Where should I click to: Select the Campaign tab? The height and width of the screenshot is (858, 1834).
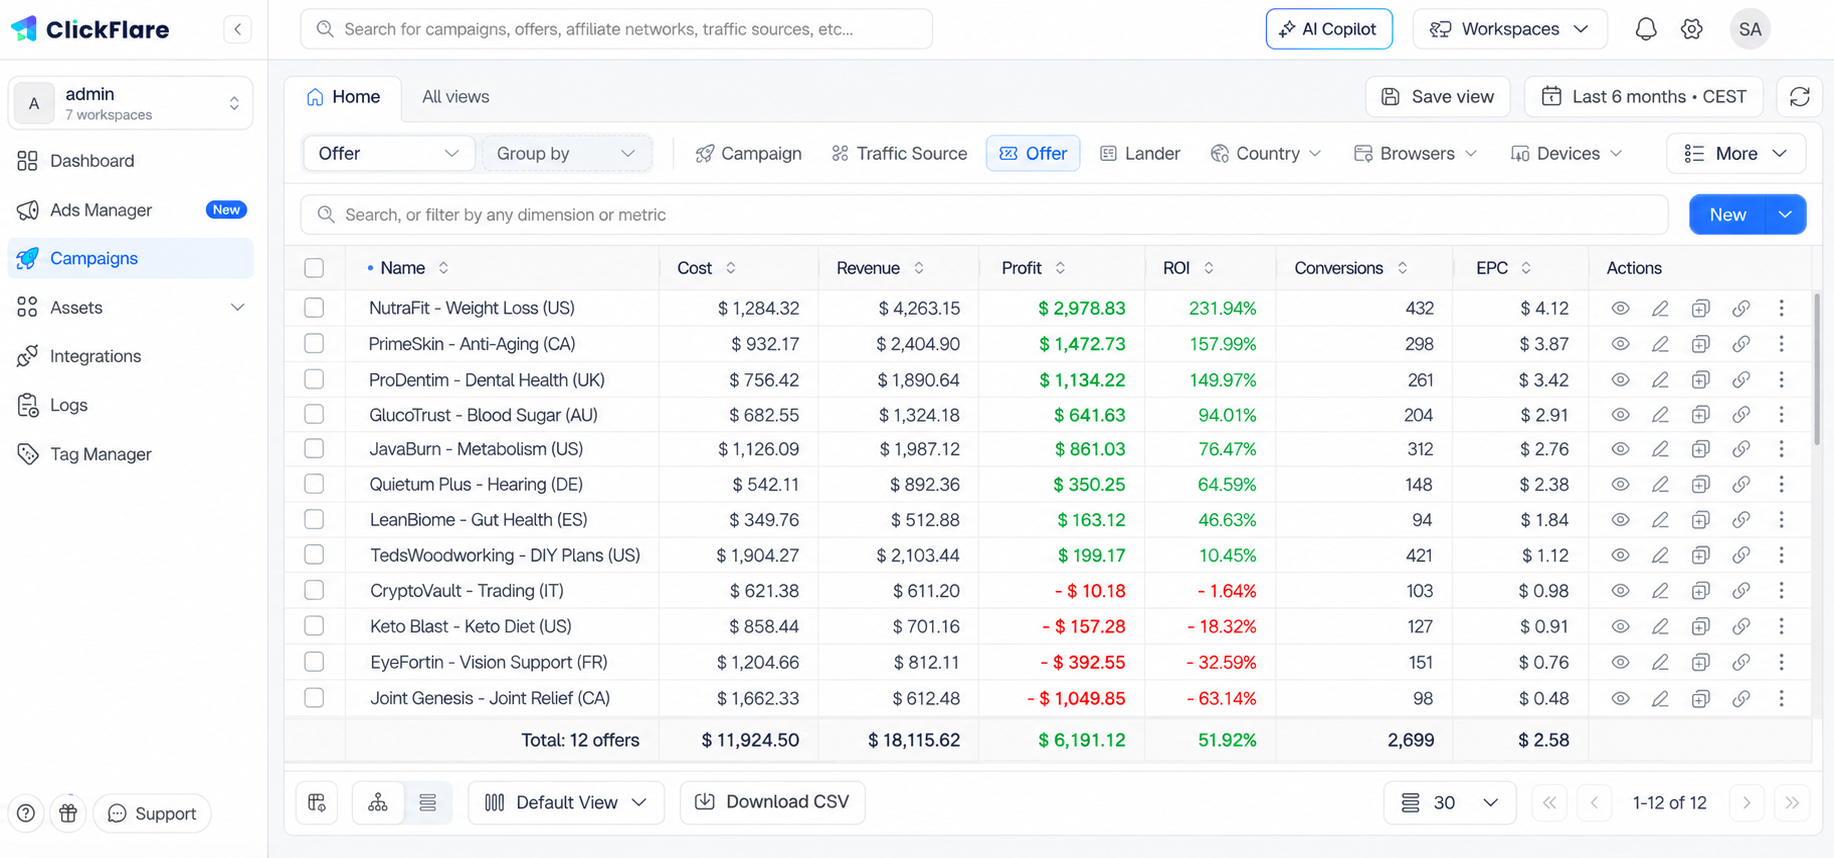(x=748, y=153)
